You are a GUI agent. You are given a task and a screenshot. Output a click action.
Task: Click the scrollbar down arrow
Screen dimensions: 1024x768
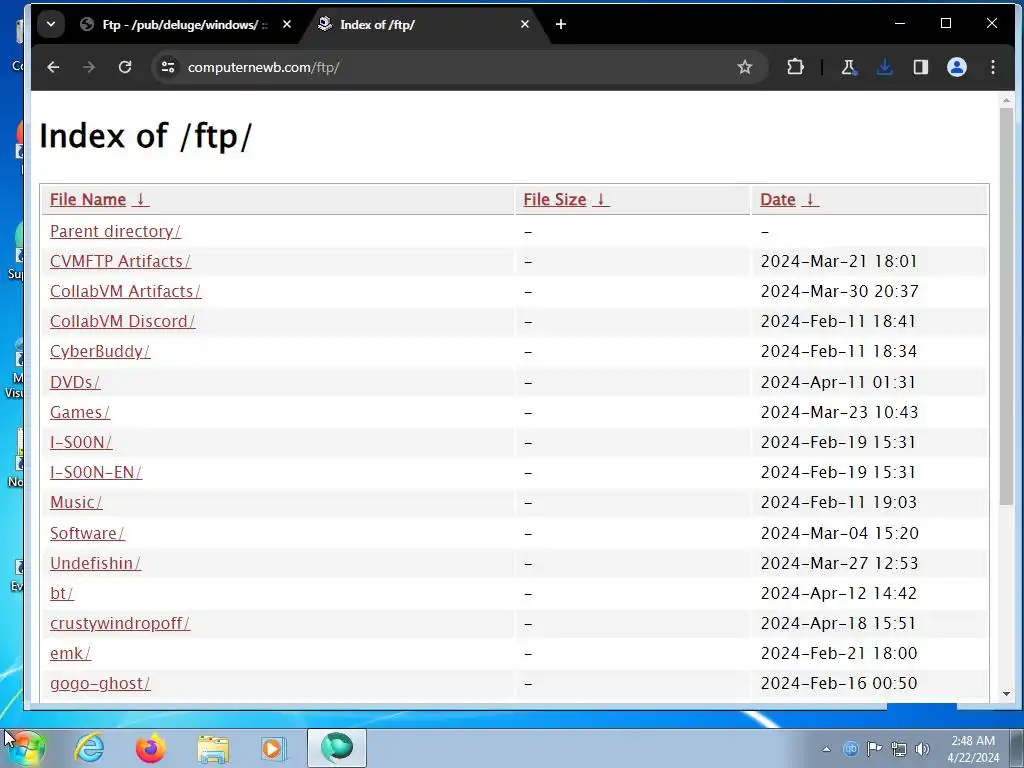[x=1006, y=694]
